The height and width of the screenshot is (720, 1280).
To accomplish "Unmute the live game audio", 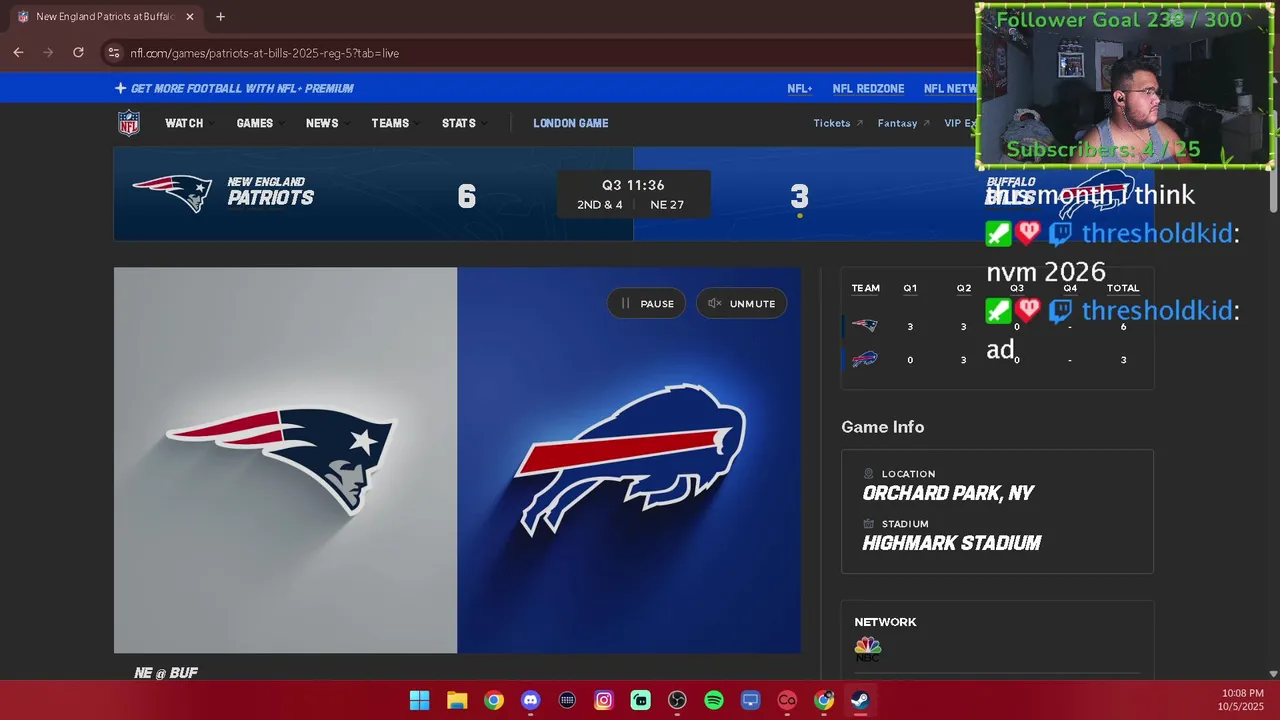I will click(x=742, y=303).
